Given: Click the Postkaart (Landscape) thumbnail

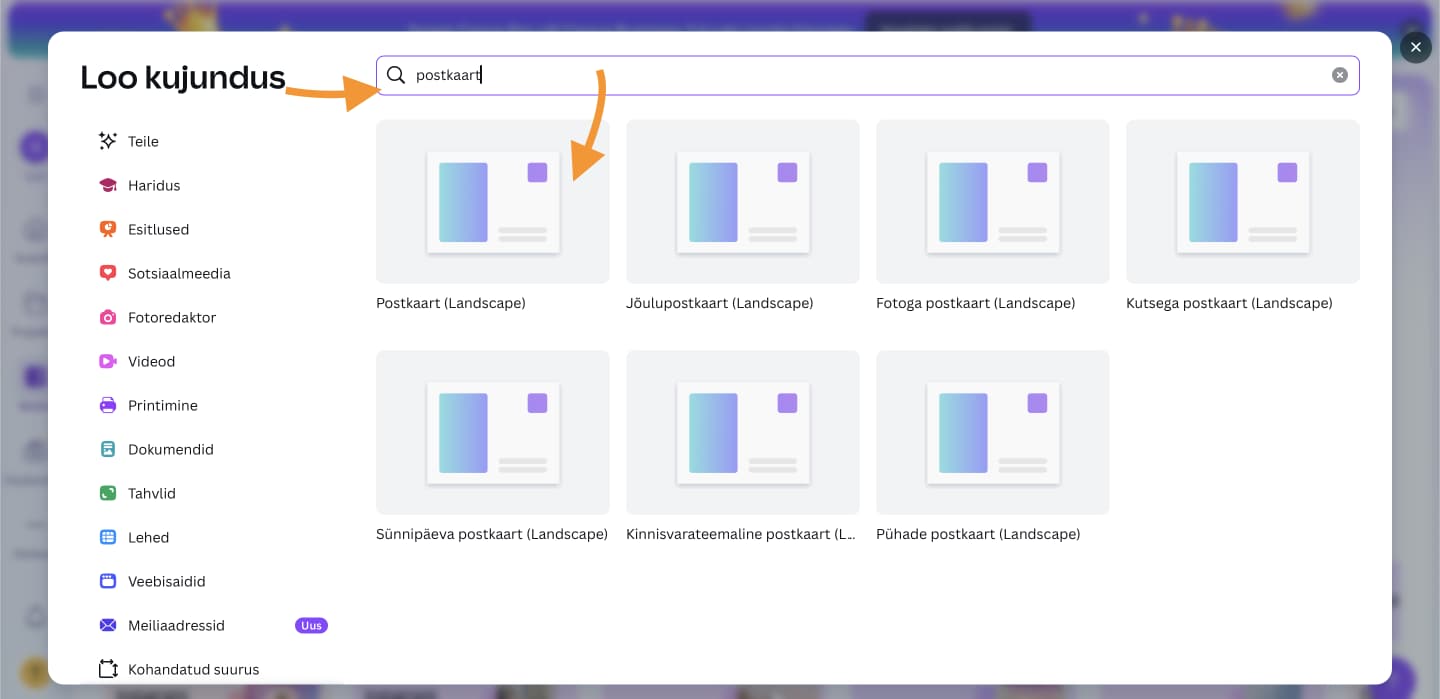Looking at the screenshot, I should point(492,202).
